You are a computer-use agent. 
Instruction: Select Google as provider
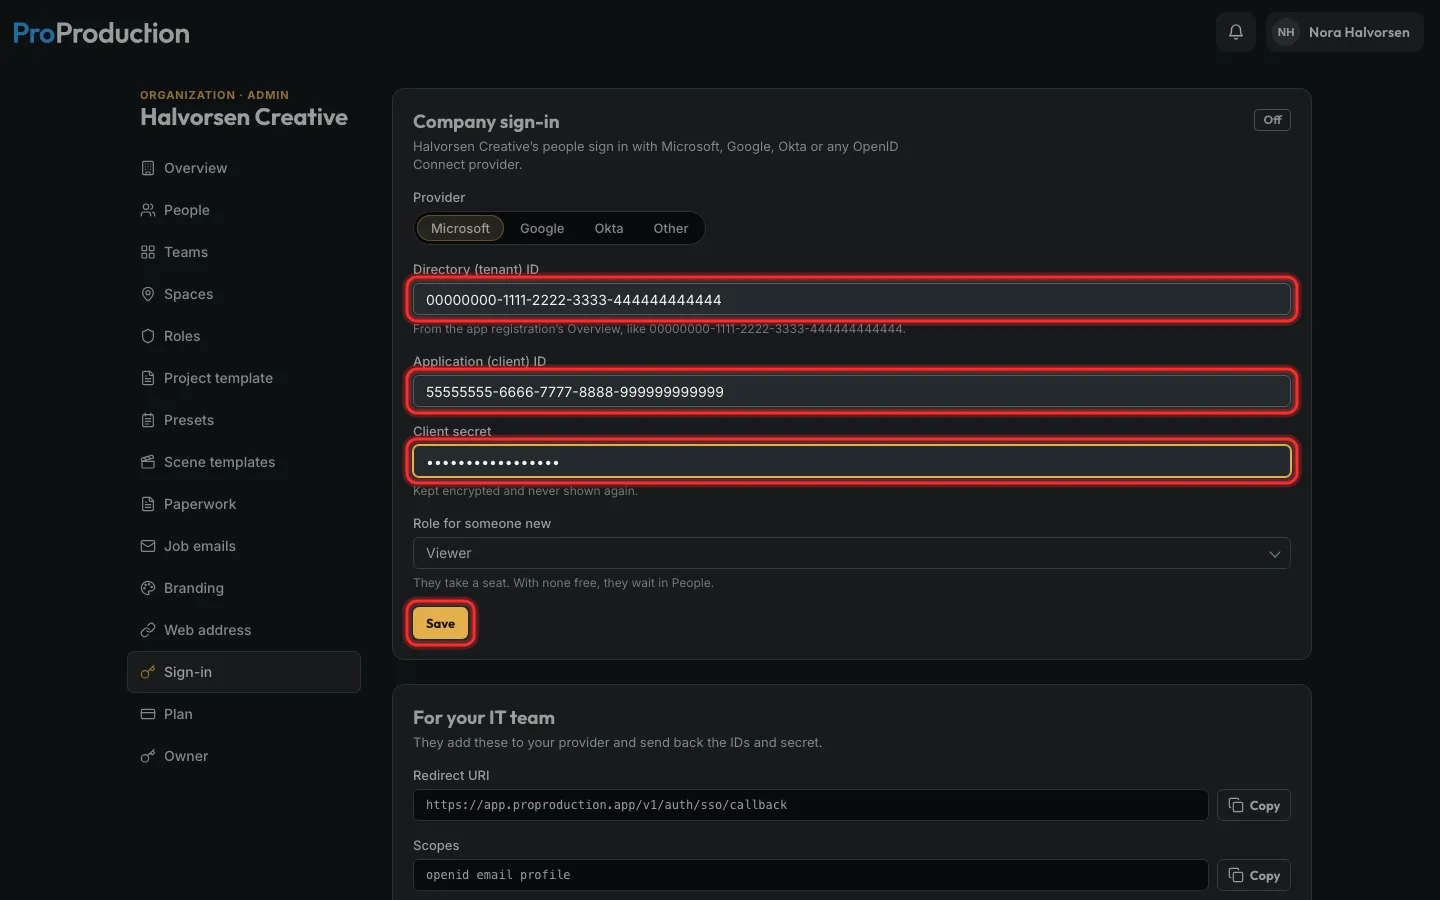pos(542,228)
